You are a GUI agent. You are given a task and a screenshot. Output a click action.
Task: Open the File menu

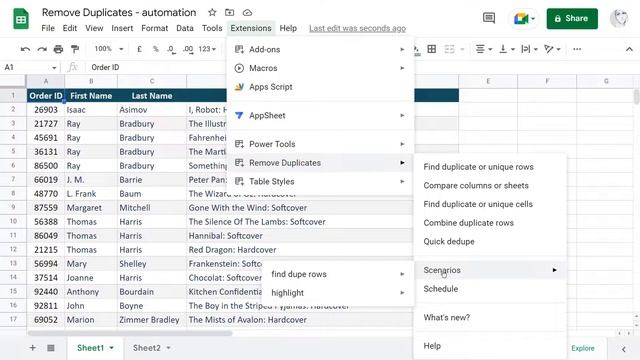click(x=48, y=28)
